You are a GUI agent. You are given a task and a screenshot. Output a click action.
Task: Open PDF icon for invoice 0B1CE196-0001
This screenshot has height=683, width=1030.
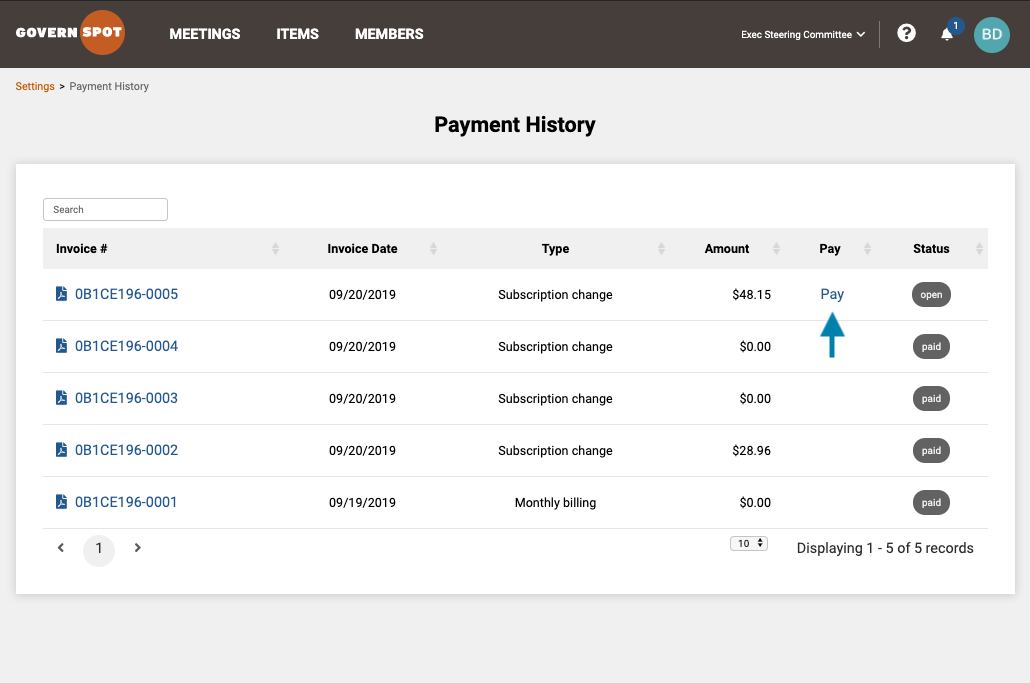(x=61, y=501)
